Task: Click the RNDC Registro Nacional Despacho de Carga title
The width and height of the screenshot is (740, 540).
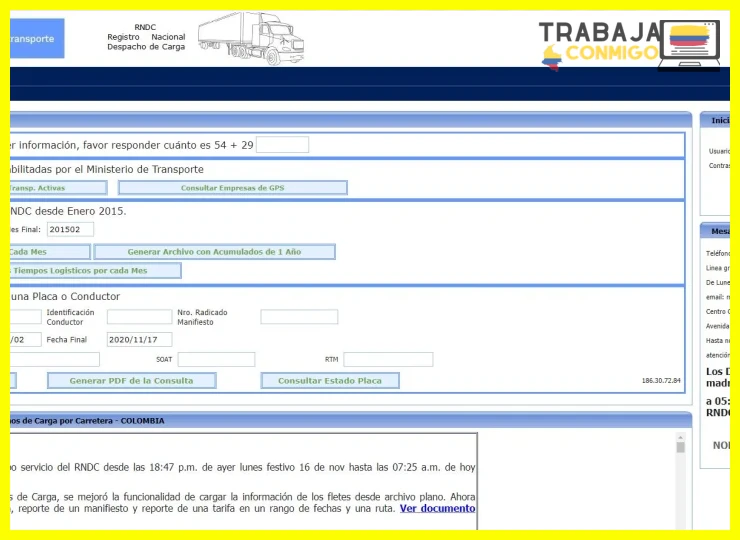Action: [x=146, y=37]
